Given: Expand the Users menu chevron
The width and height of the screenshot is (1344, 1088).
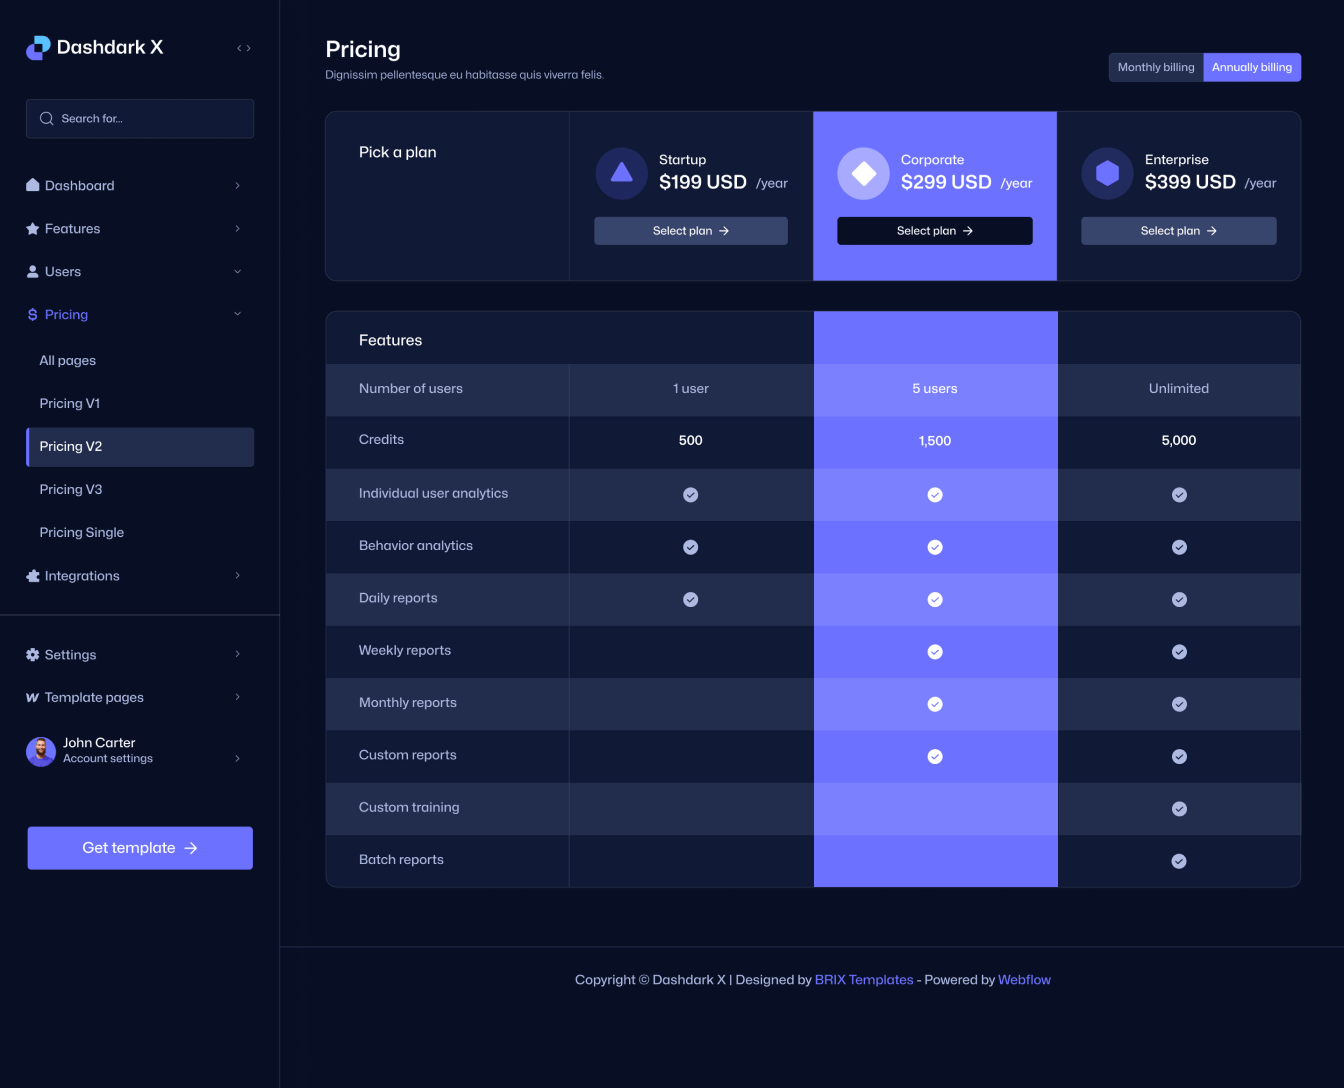Looking at the screenshot, I should pos(237,271).
